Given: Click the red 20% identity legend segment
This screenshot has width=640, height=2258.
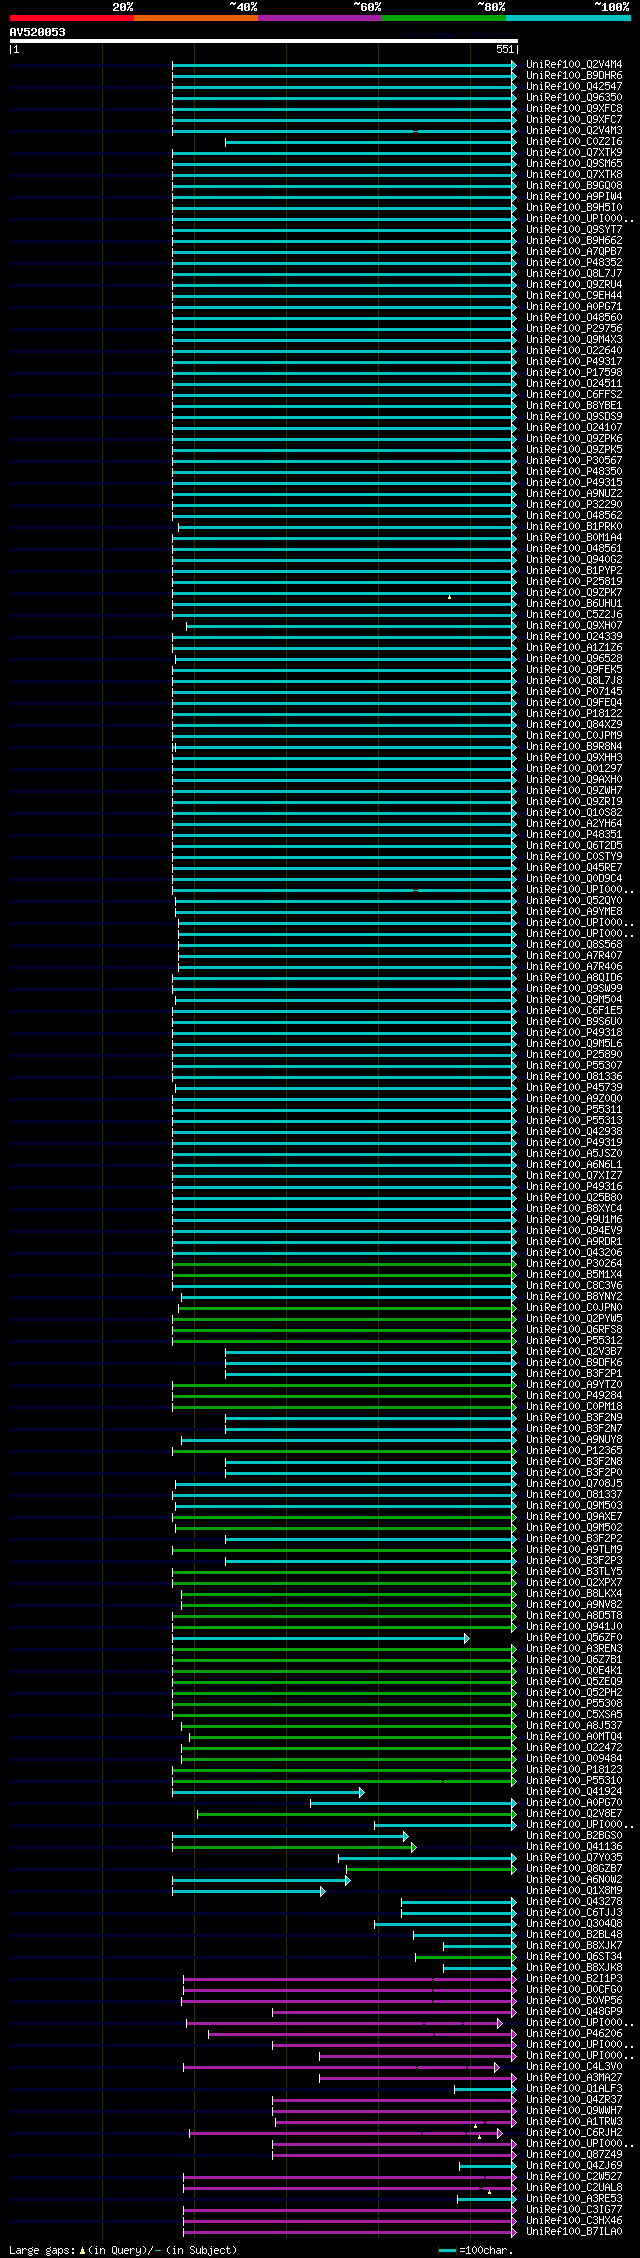Looking at the screenshot, I should [x=71, y=18].
